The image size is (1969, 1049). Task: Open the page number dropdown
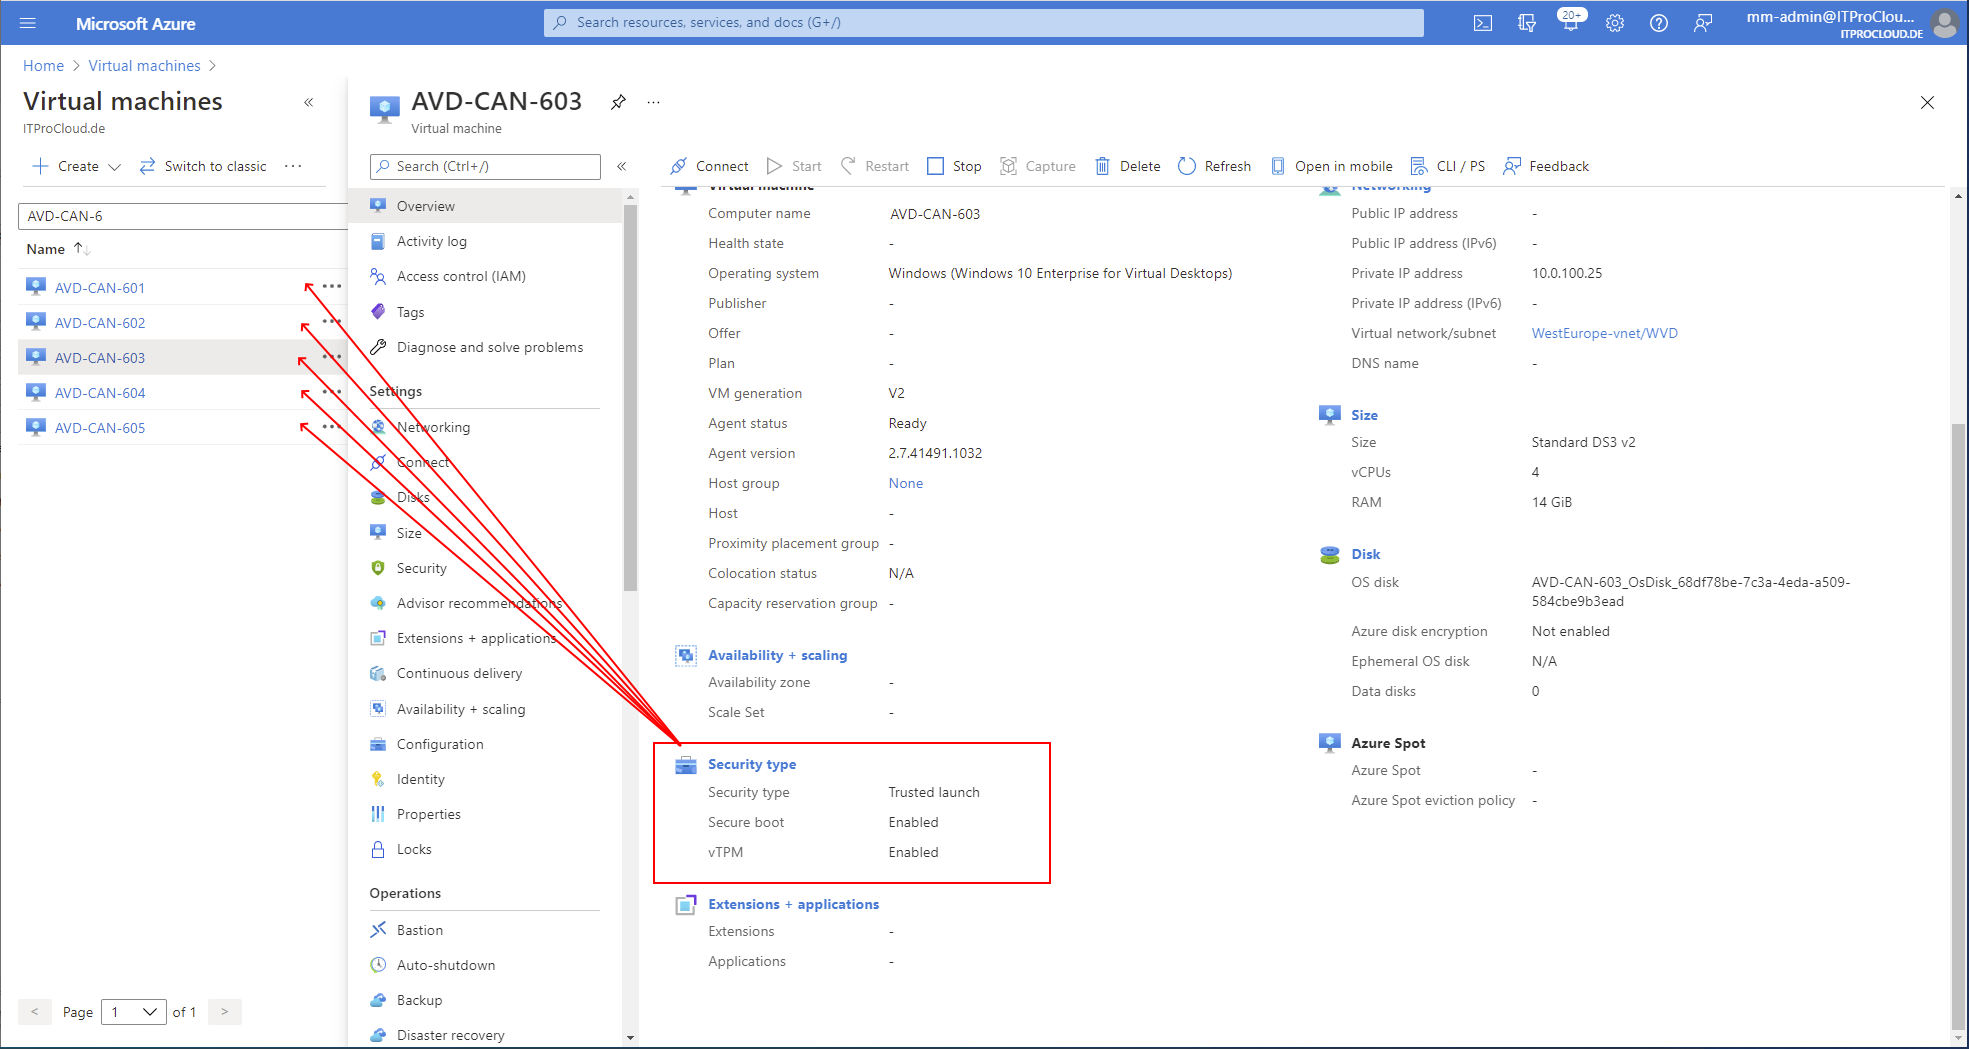click(134, 1012)
